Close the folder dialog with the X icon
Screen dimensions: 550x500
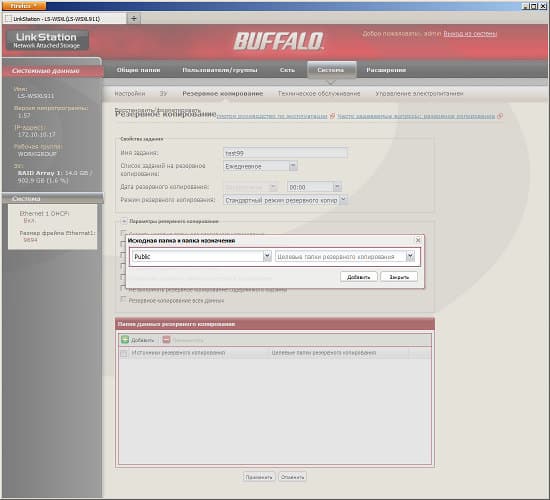(418, 240)
